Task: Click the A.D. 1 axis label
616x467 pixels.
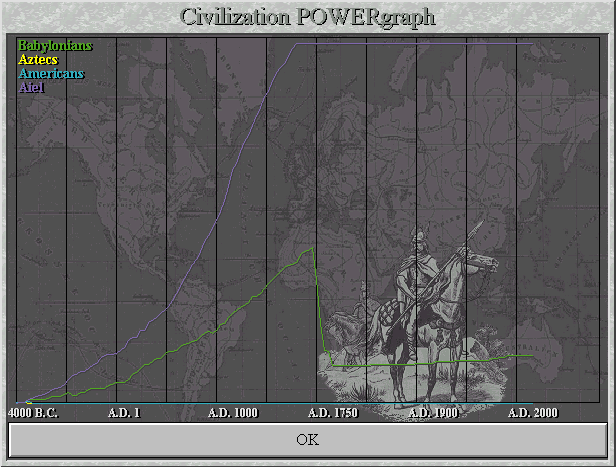Action: click(x=124, y=413)
